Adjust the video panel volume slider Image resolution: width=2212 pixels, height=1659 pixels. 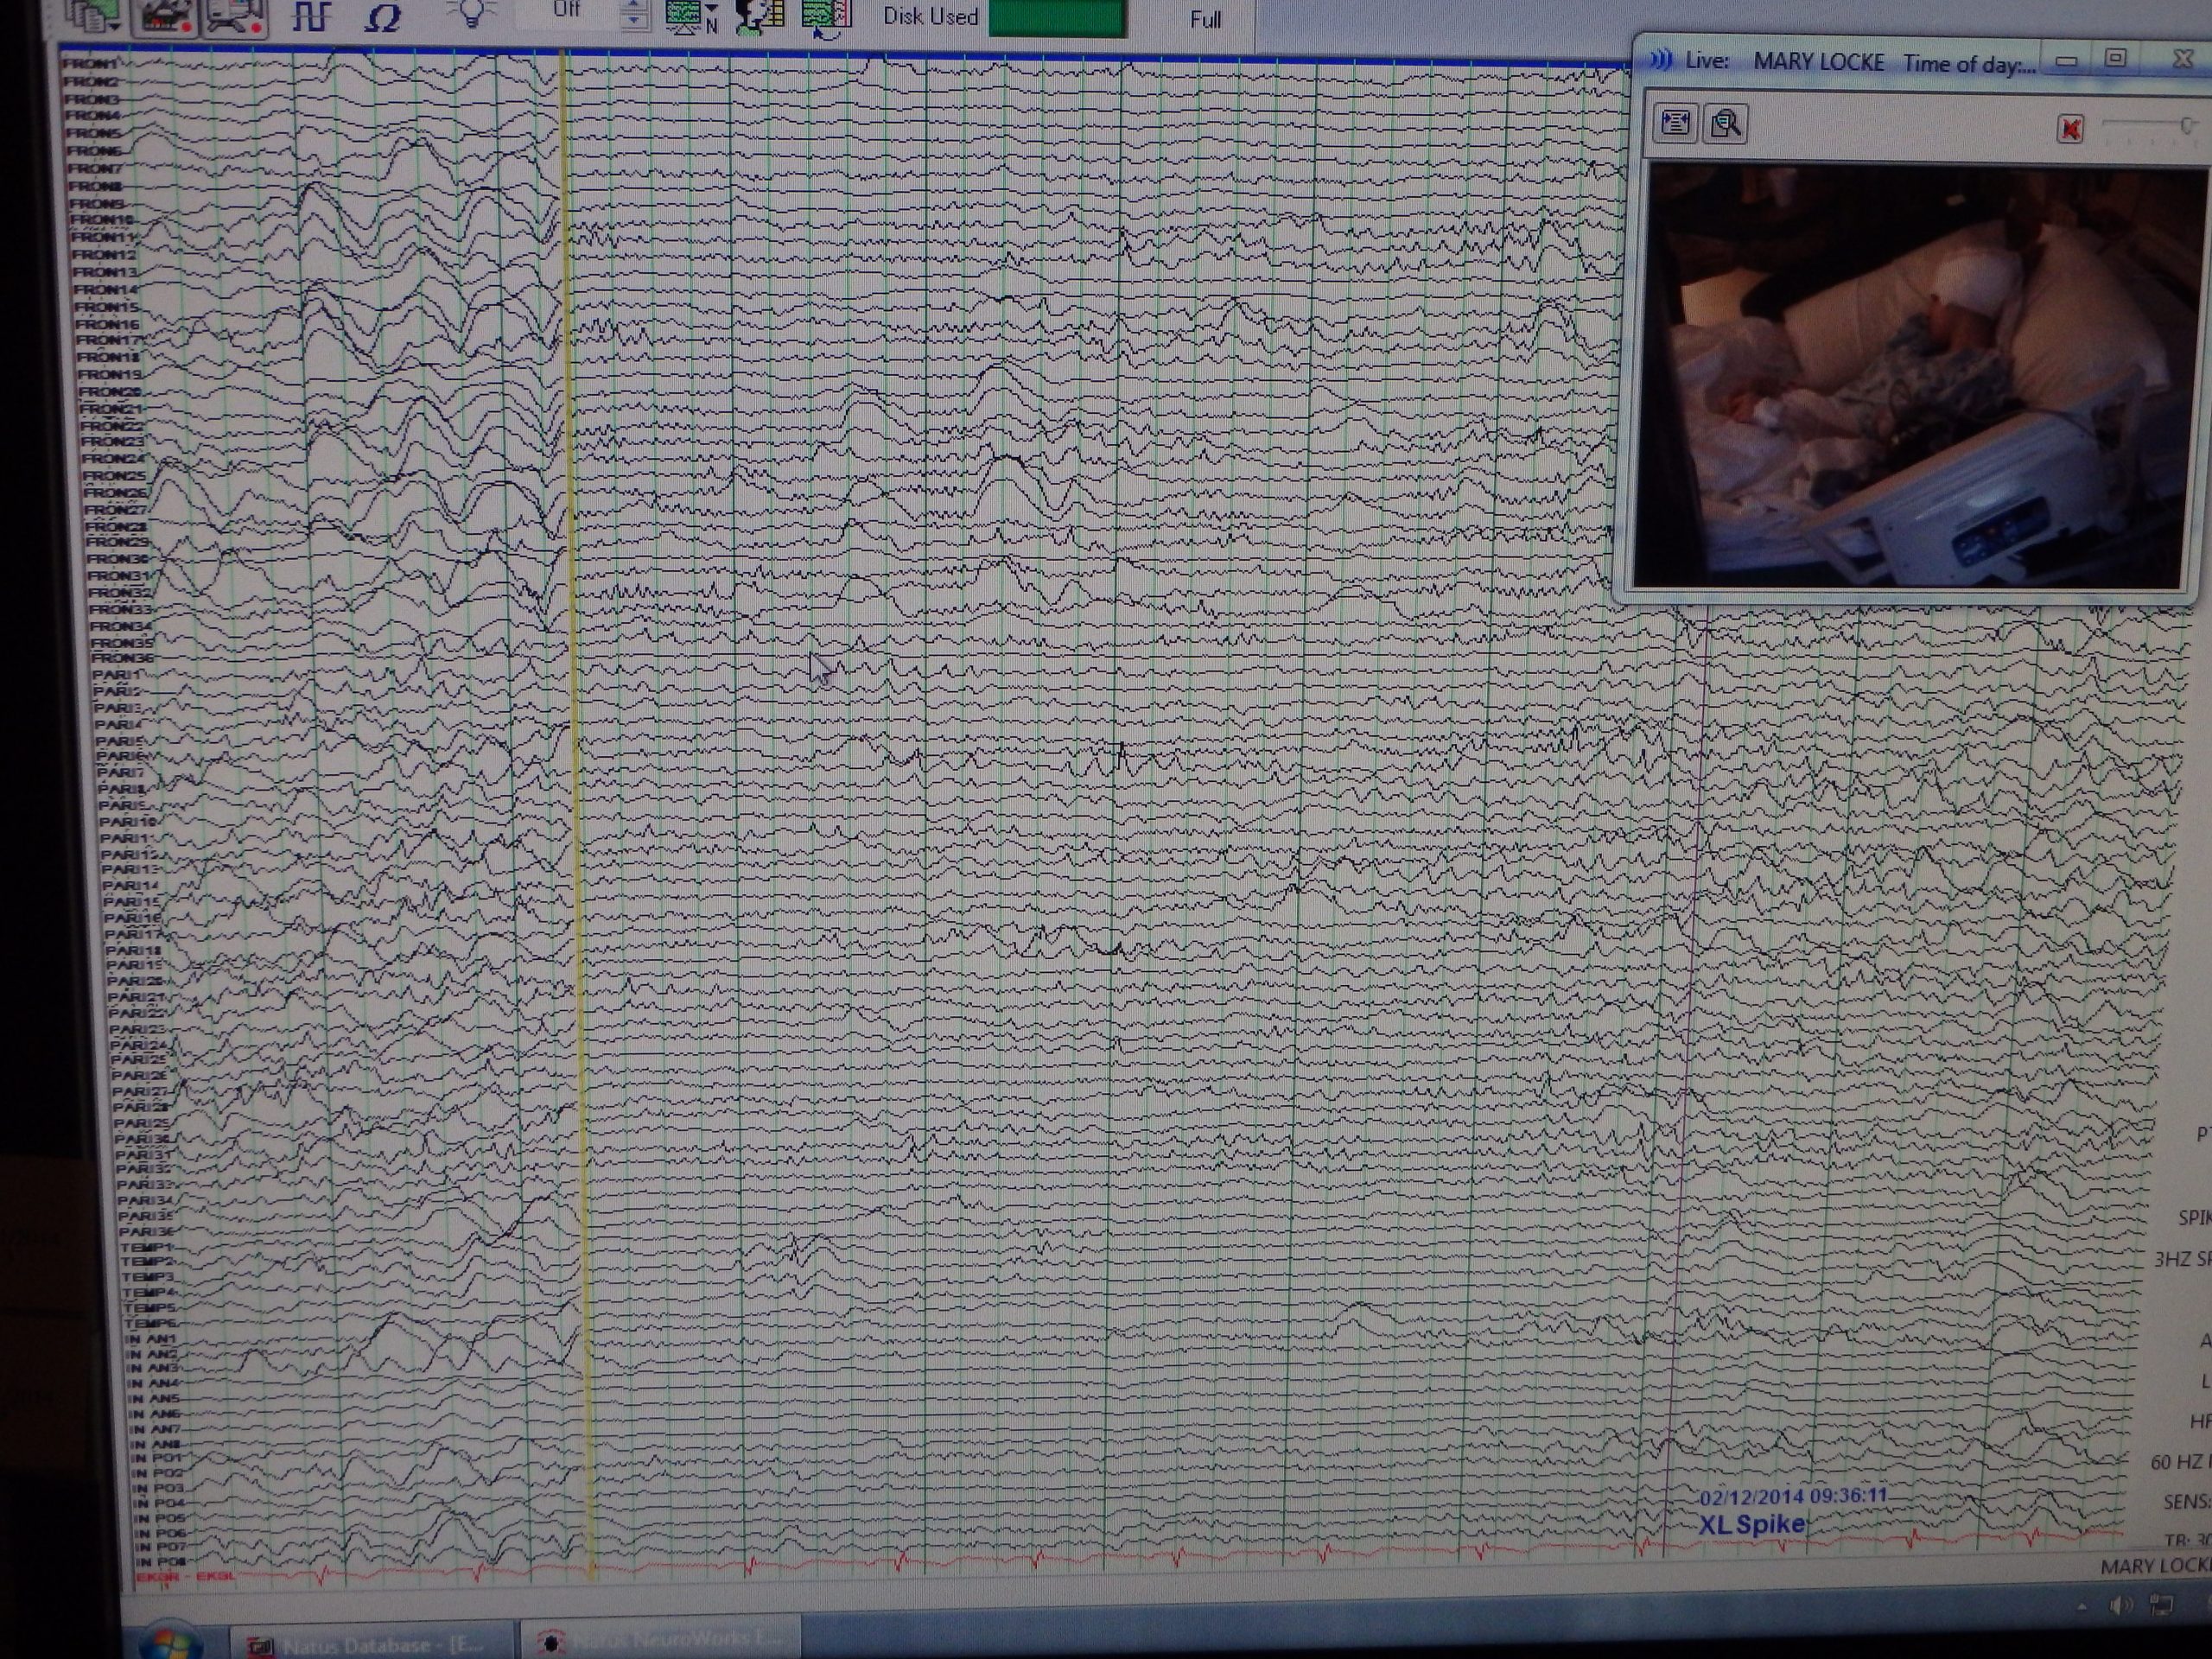click(x=2186, y=125)
